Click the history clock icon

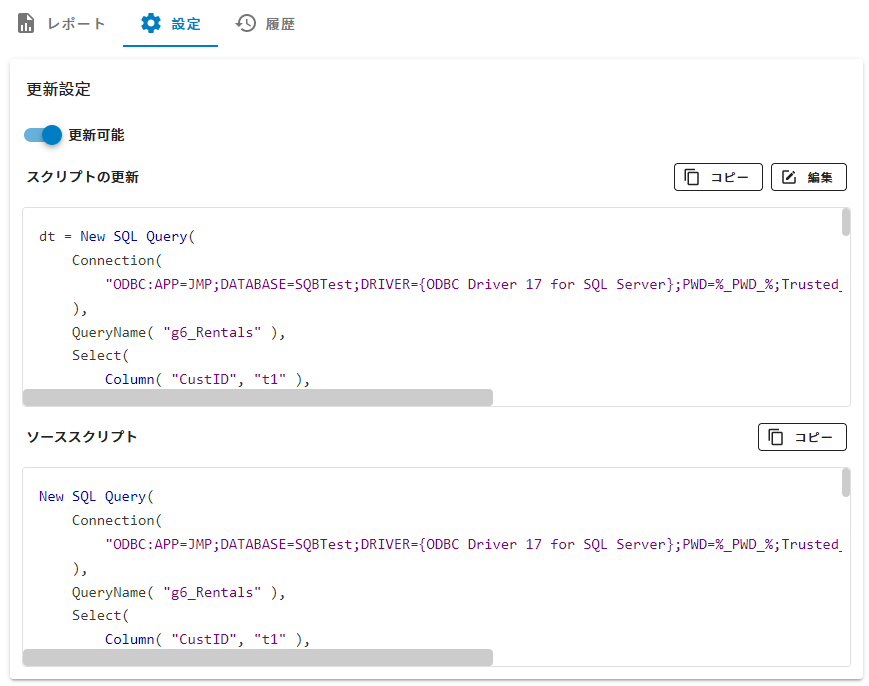click(x=245, y=24)
